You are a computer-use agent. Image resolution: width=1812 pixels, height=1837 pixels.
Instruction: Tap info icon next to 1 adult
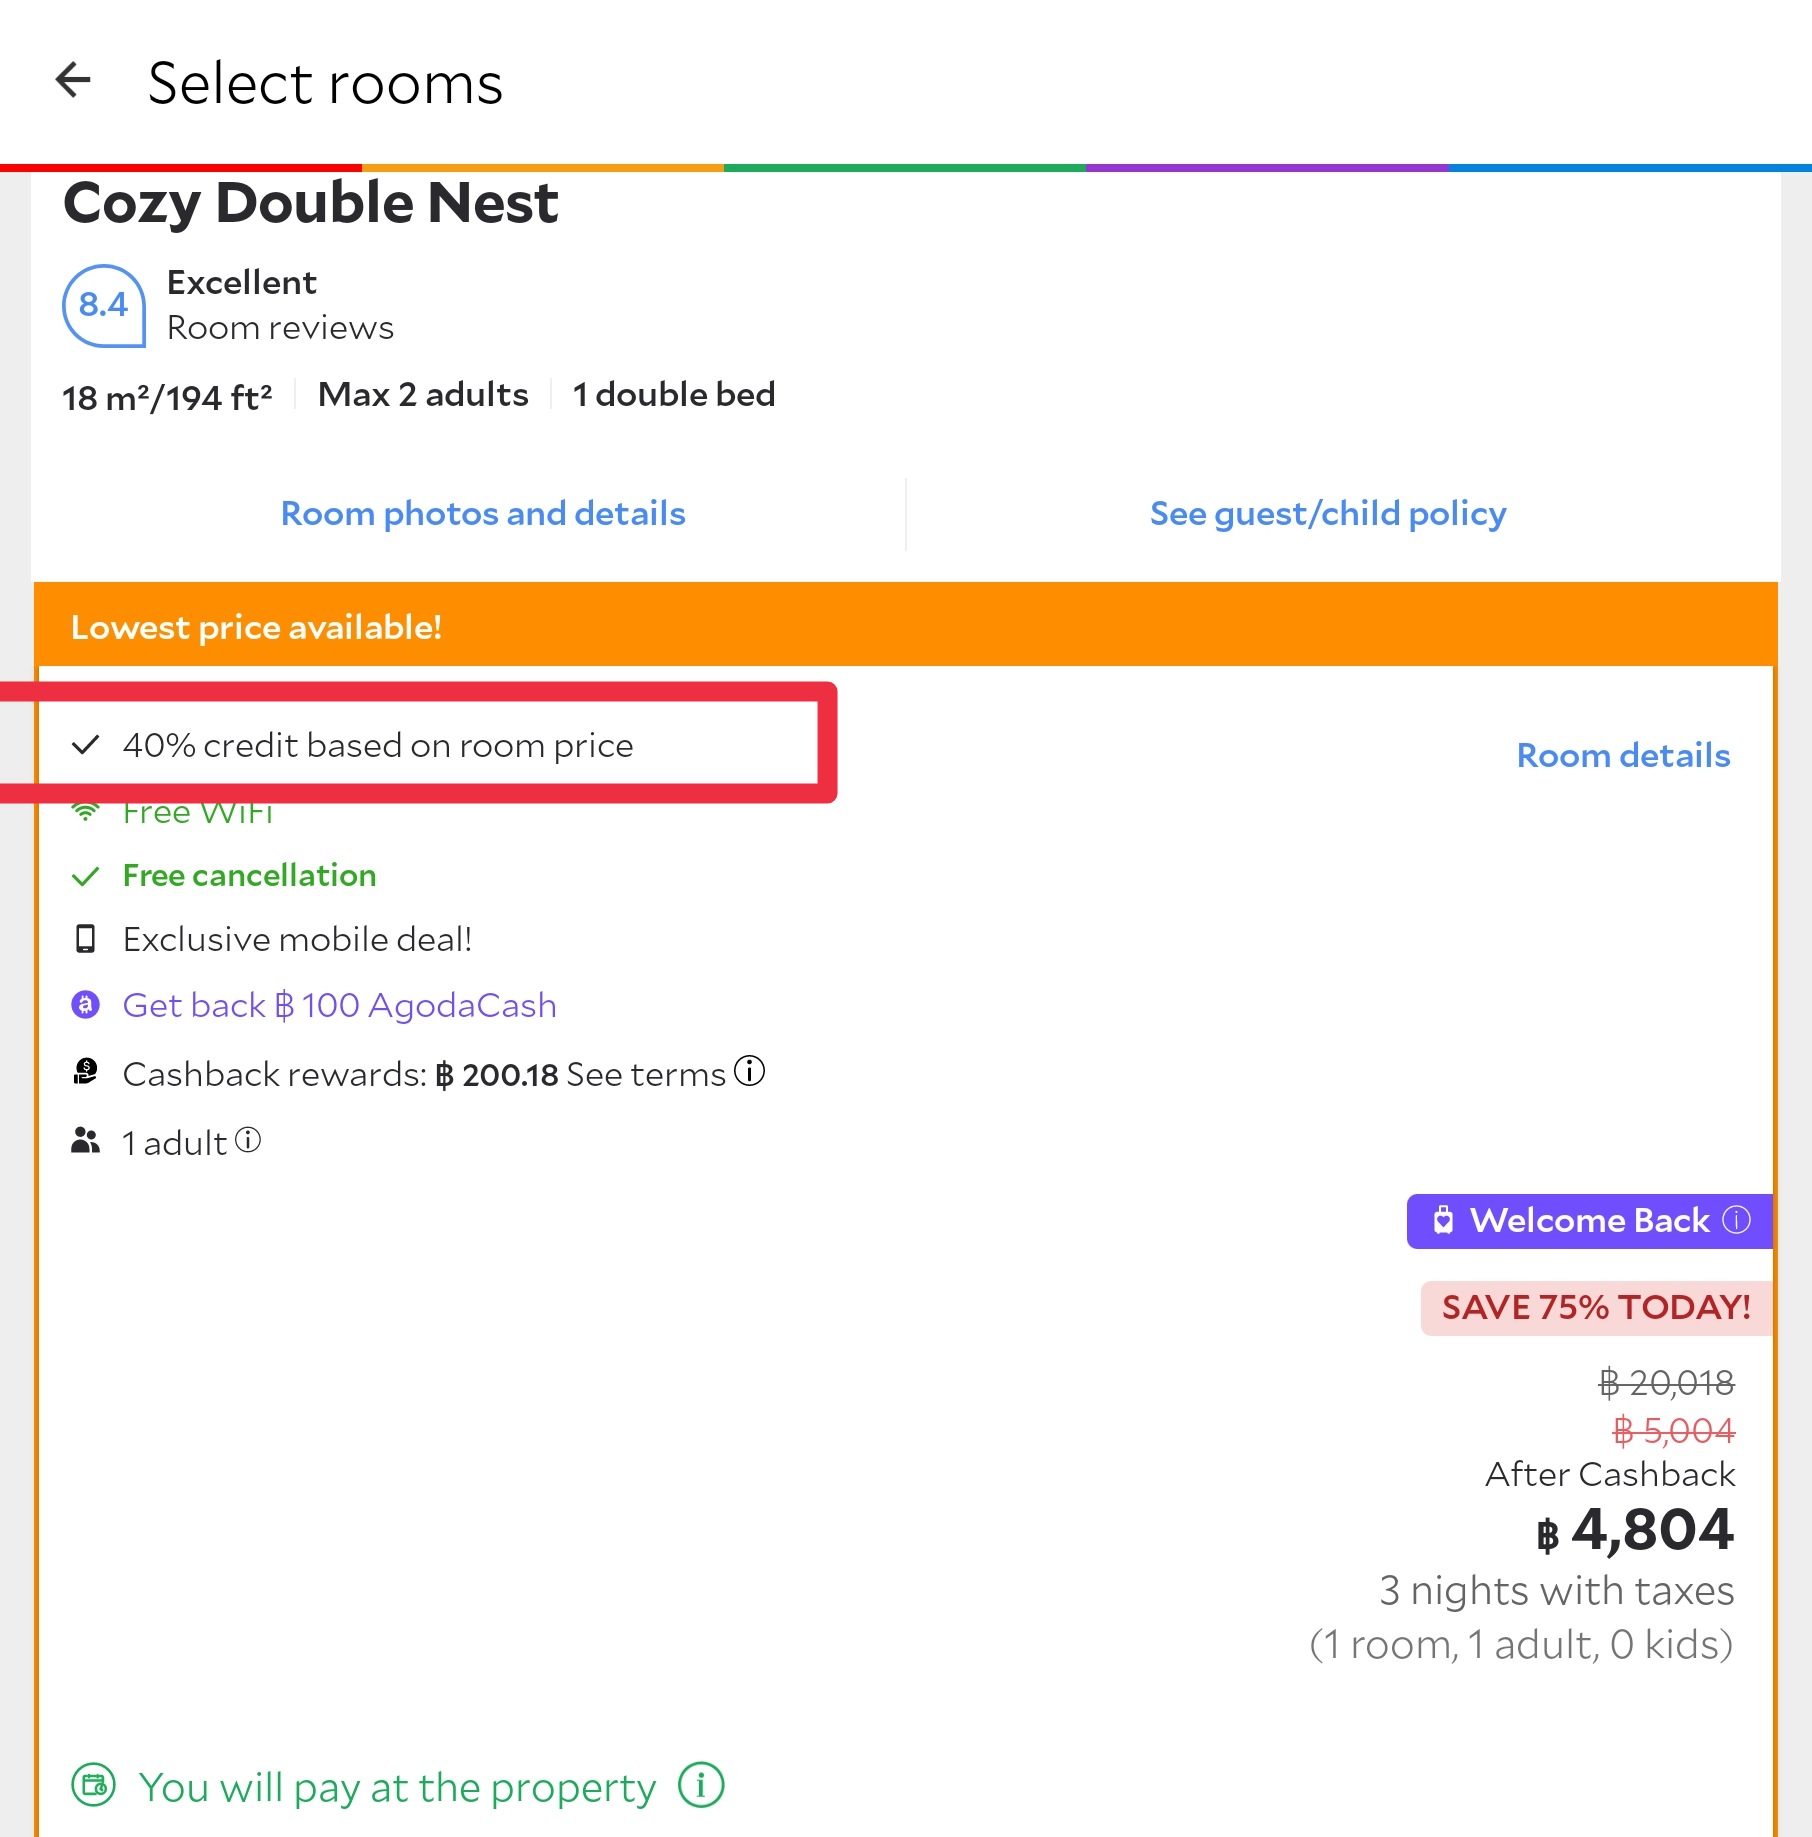coord(248,1140)
